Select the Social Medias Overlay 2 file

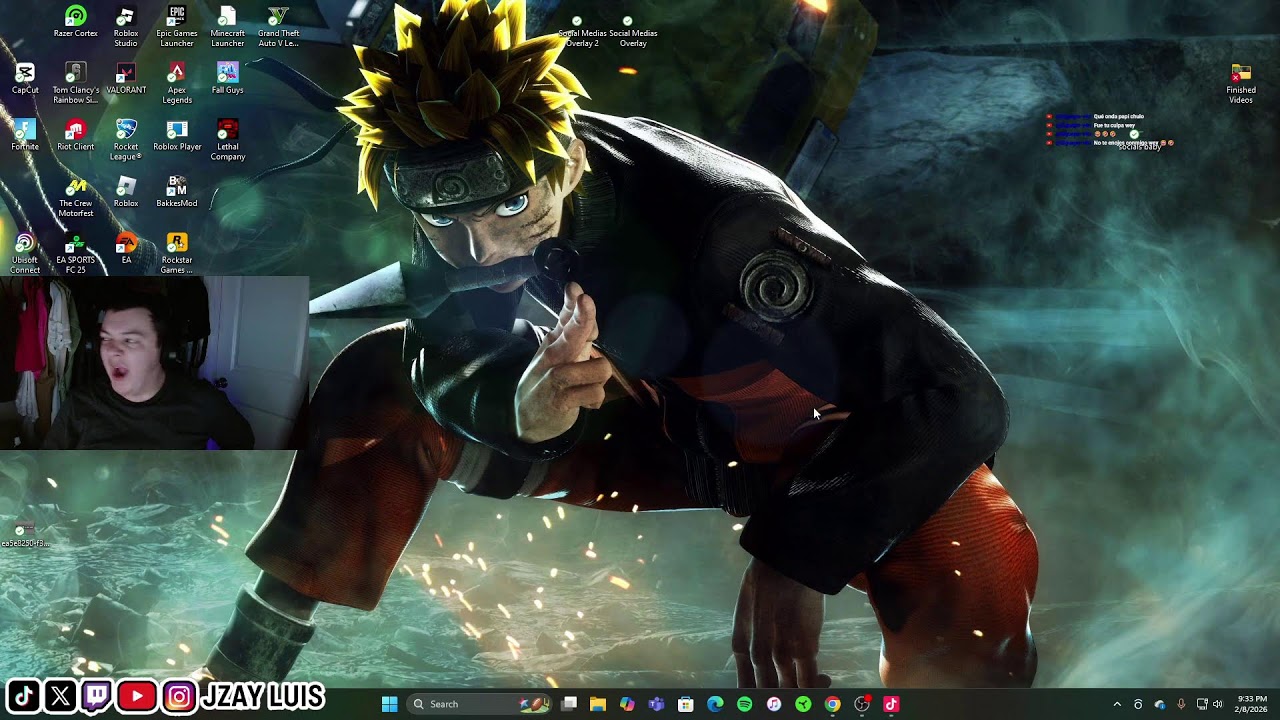coord(582,31)
